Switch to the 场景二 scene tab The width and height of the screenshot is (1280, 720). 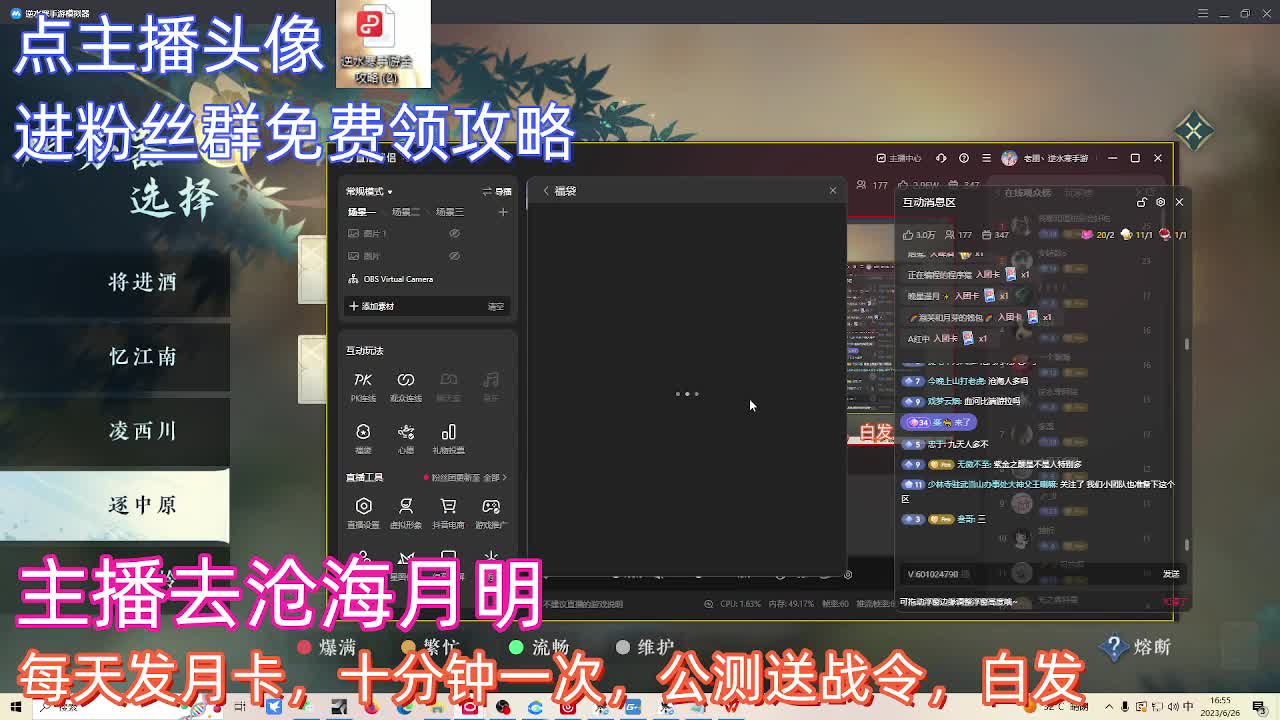(405, 212)
